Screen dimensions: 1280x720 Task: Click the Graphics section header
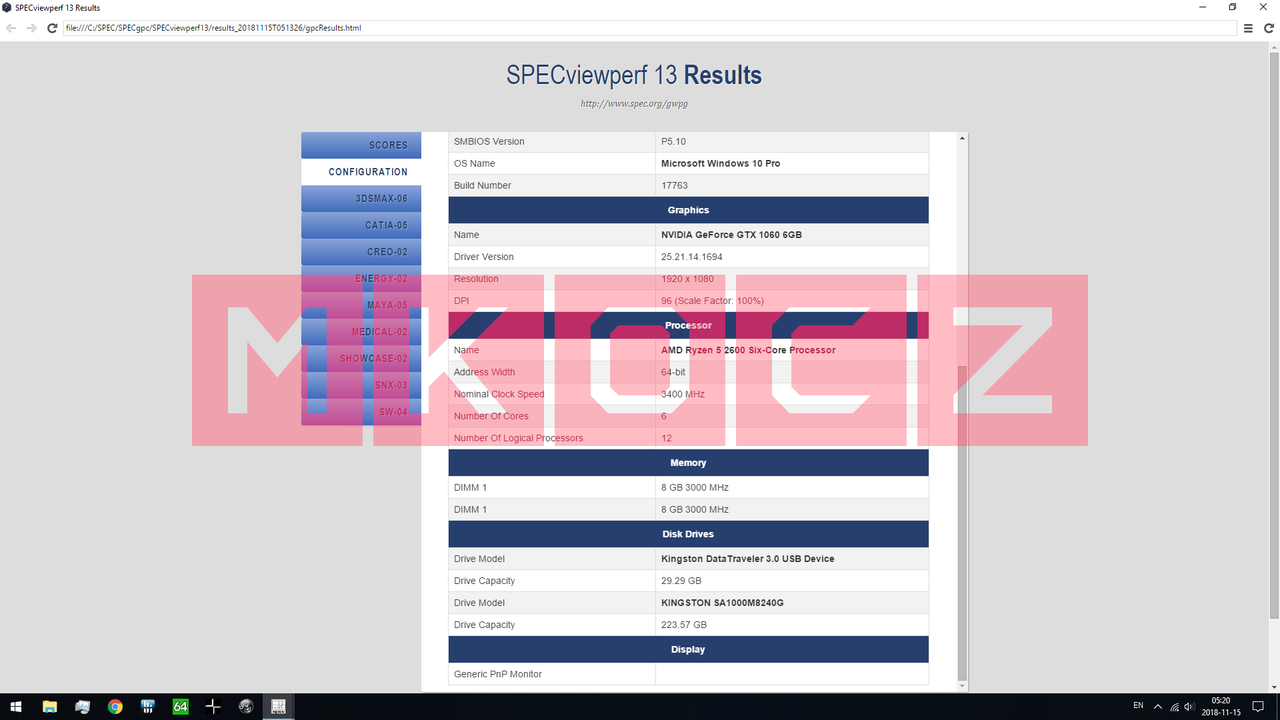(x=688, y=210)
